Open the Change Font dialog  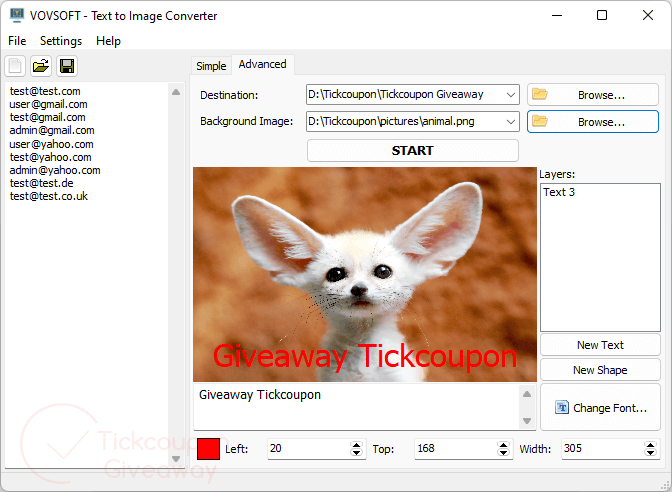coord(600,407)
